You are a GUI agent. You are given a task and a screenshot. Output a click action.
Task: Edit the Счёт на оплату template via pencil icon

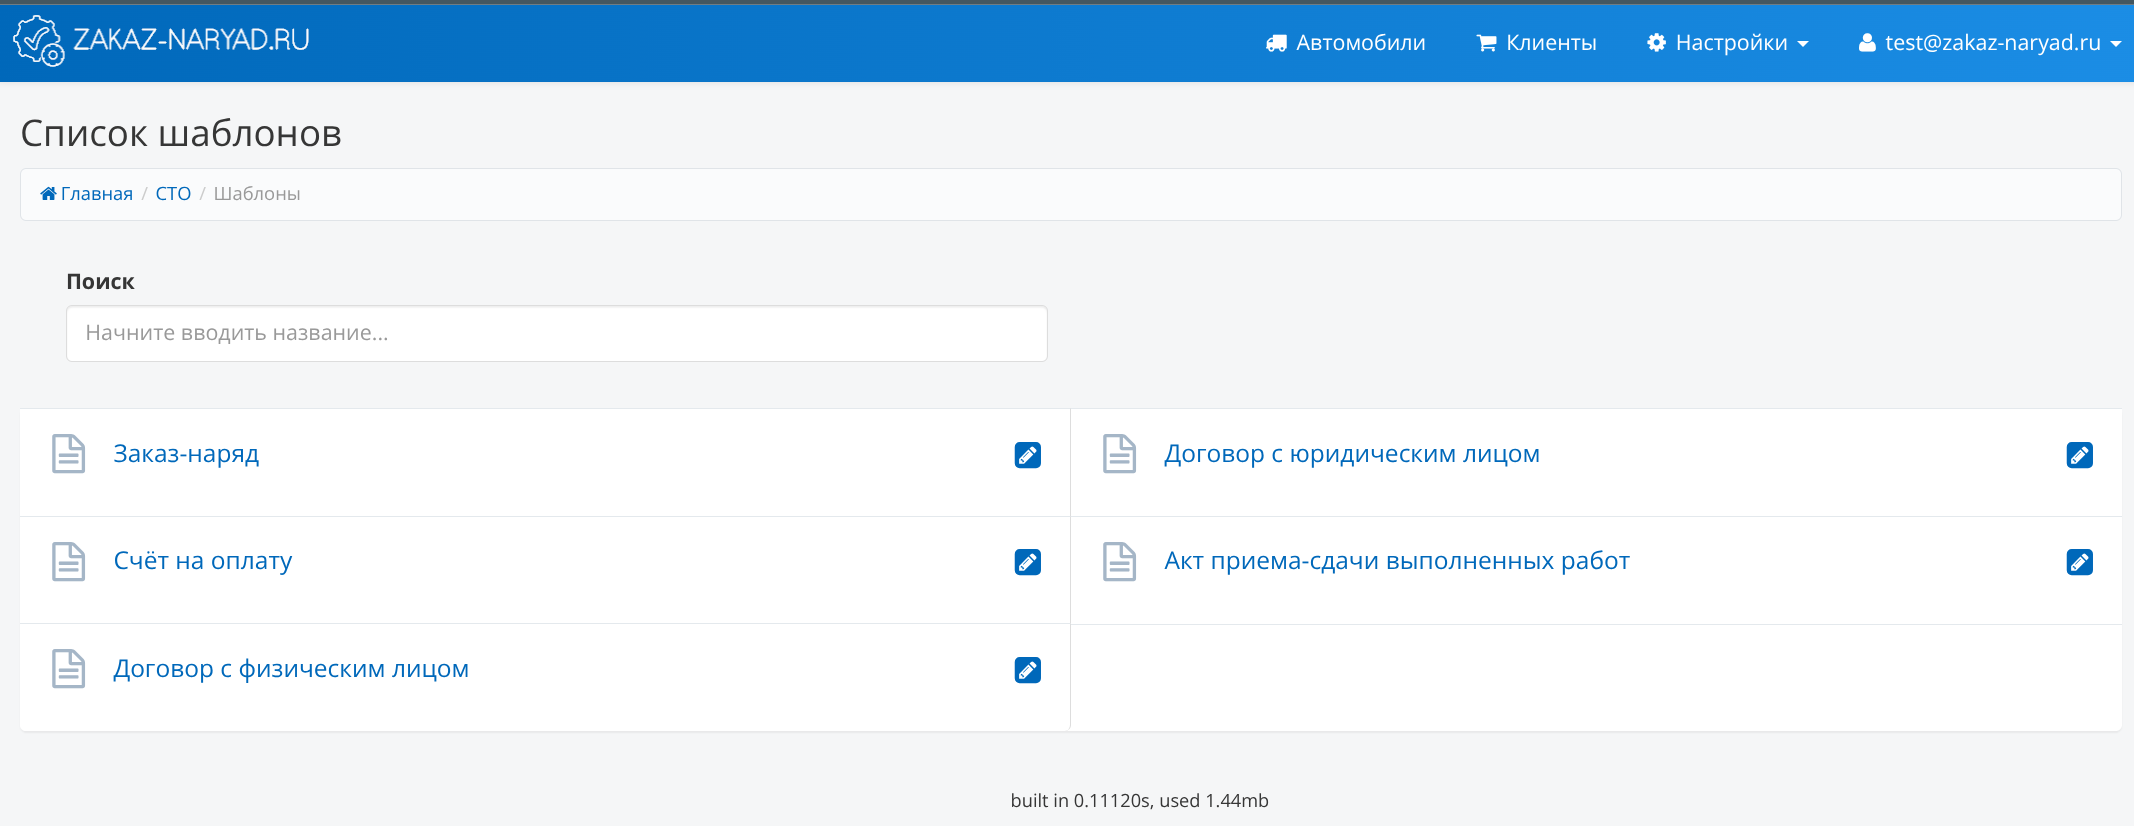(1027, 562)
